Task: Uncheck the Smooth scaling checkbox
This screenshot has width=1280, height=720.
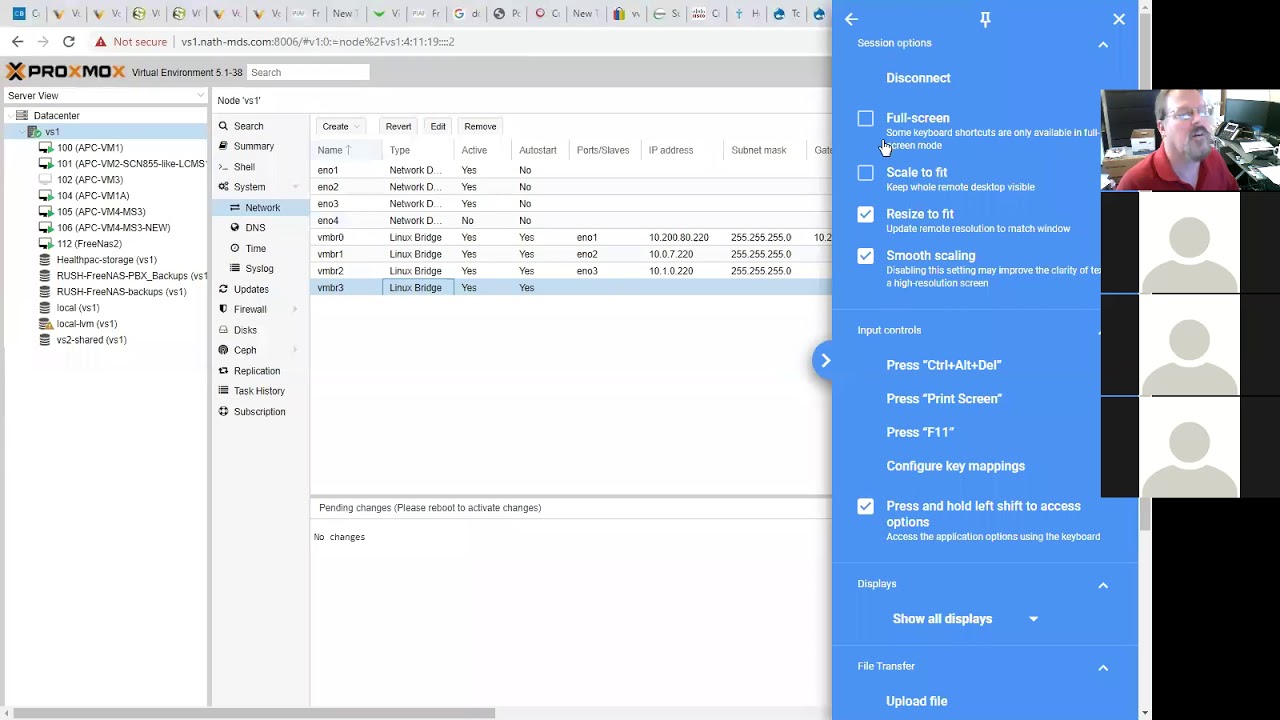Action: pyautogui.click(x=866, y=256)
